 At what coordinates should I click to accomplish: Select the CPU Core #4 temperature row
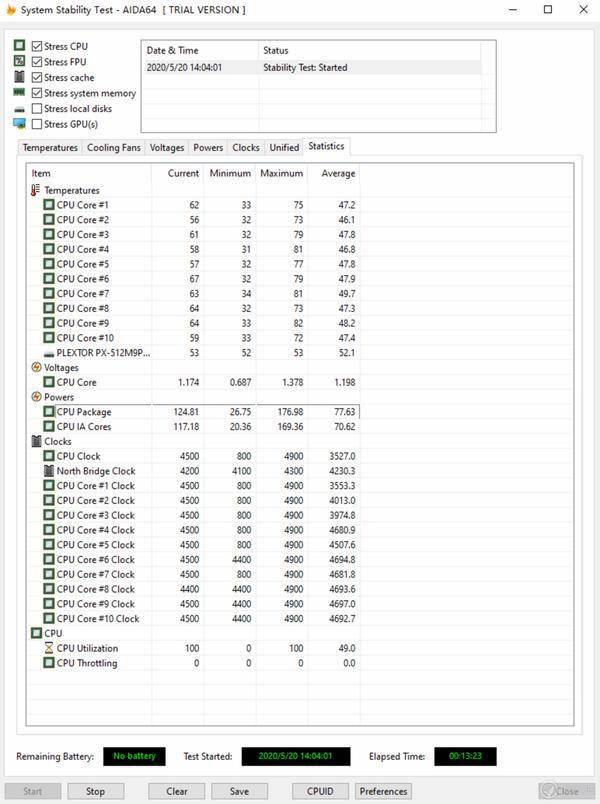tap(194, 249)
